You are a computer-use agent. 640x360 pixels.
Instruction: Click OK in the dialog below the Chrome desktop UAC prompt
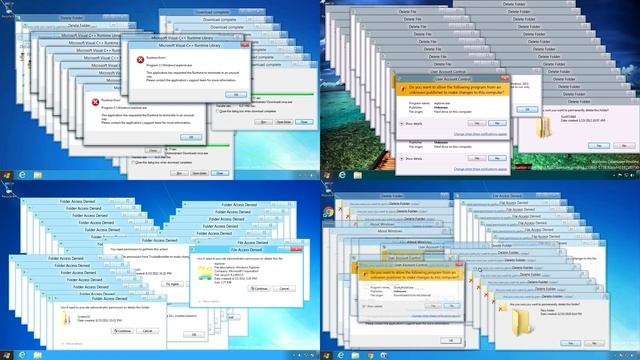(451, 340)
